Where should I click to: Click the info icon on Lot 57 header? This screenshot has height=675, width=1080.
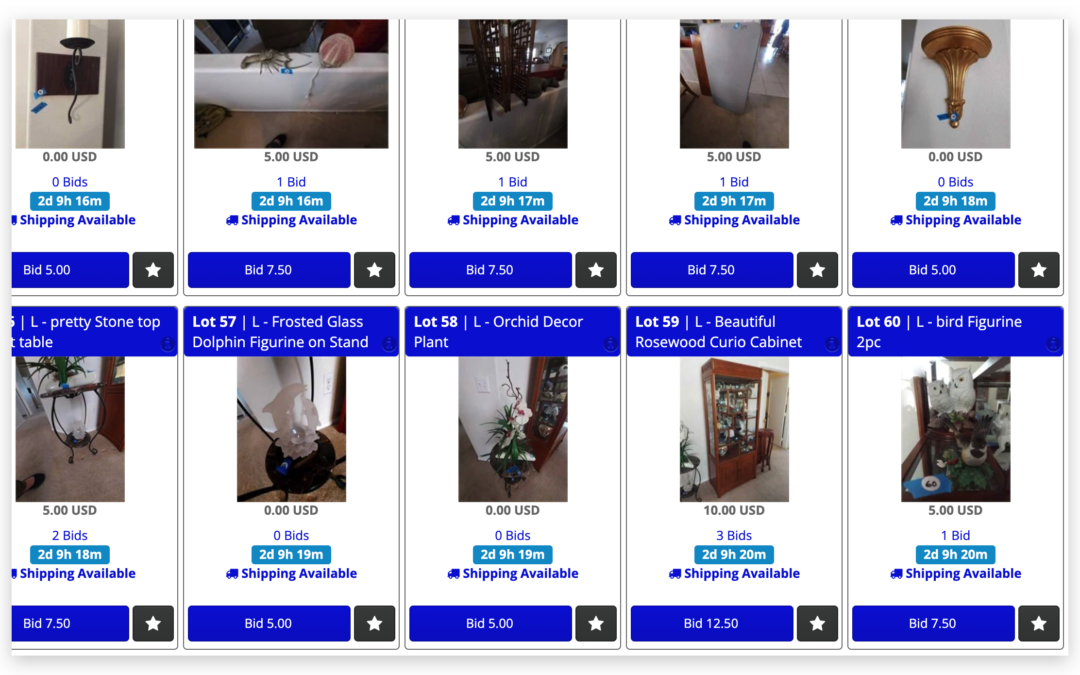[x=388, y=343]
